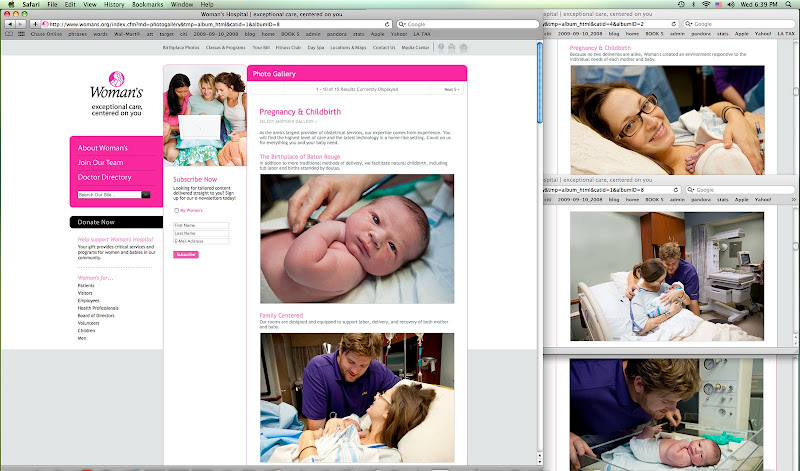Go to Next 5 gallery results
The width and height of the screenshot is (800, 471).
[x=452, y=89]
